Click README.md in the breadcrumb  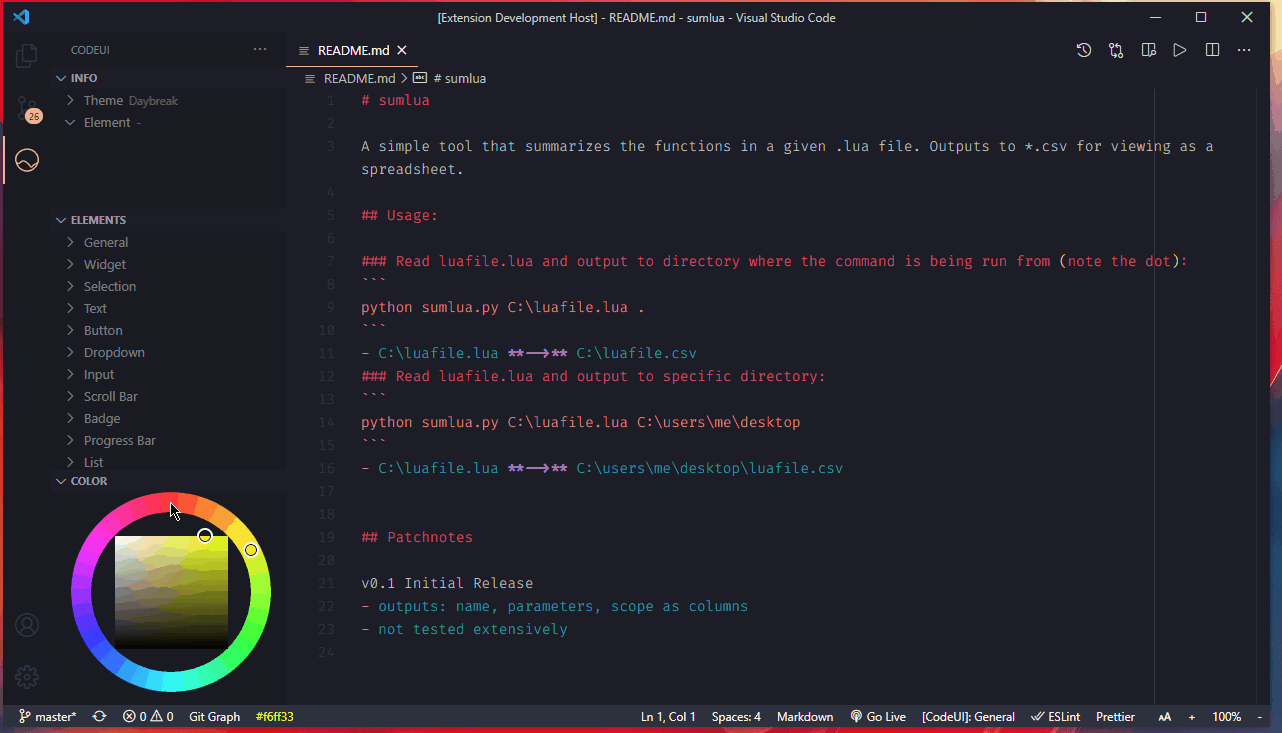(x=359, y=78)
